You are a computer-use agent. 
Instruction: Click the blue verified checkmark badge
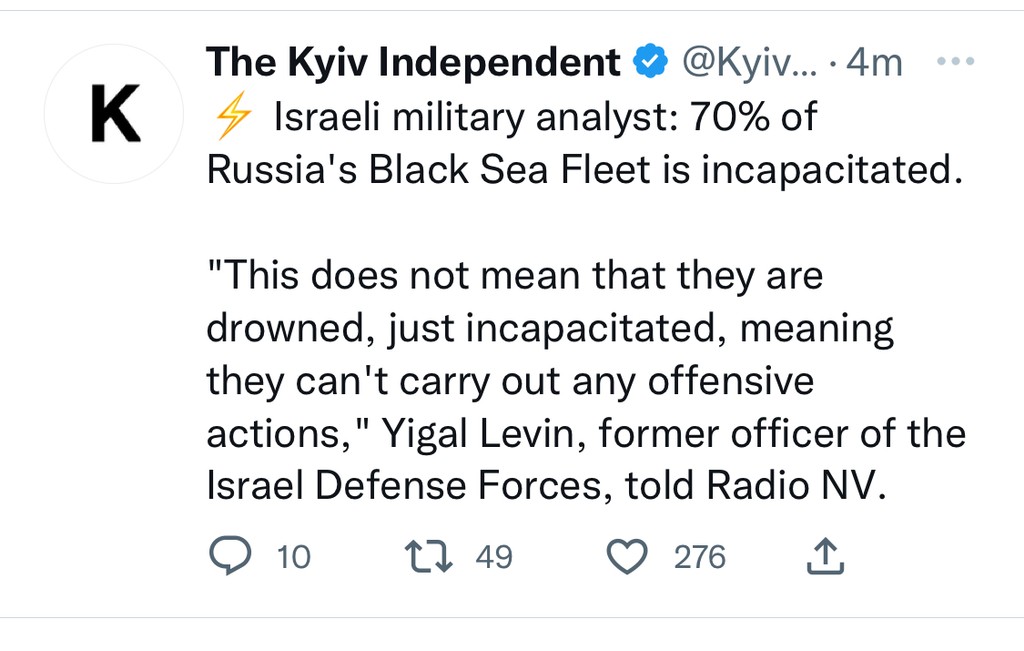[x=652, y=63]
